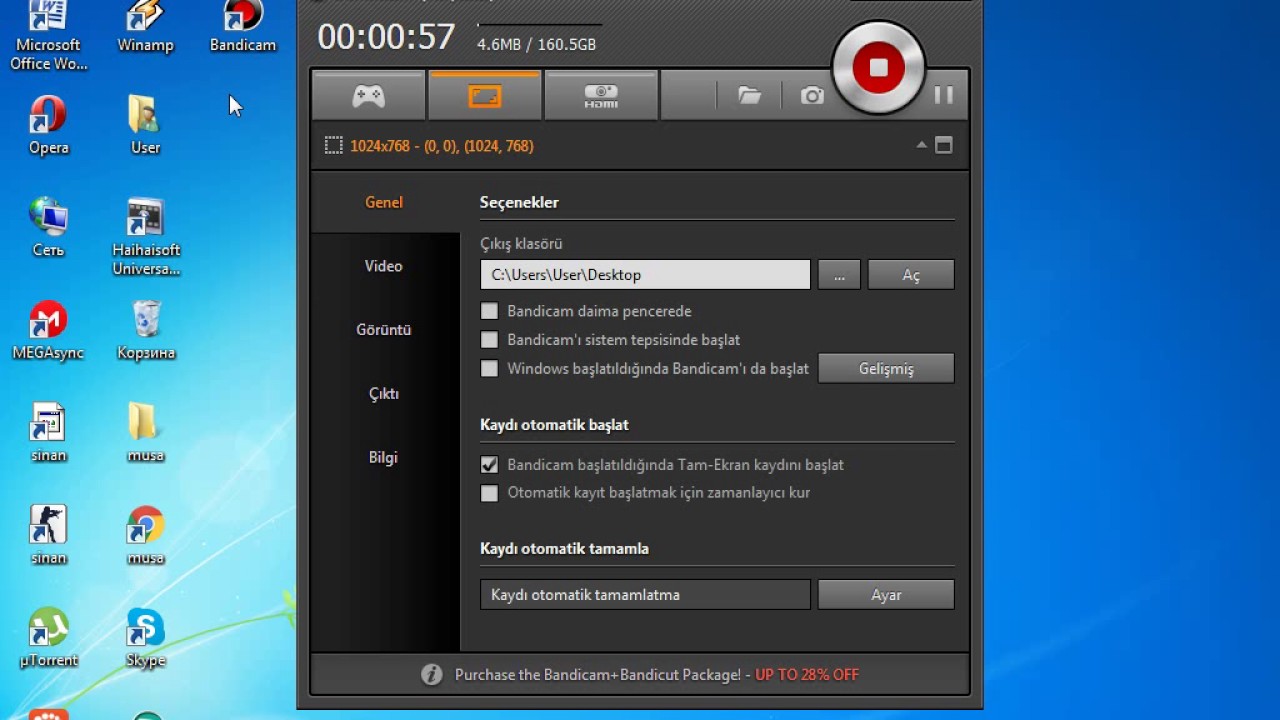
Task: Open the Корзина recycle bin
Action: [146, 331]
